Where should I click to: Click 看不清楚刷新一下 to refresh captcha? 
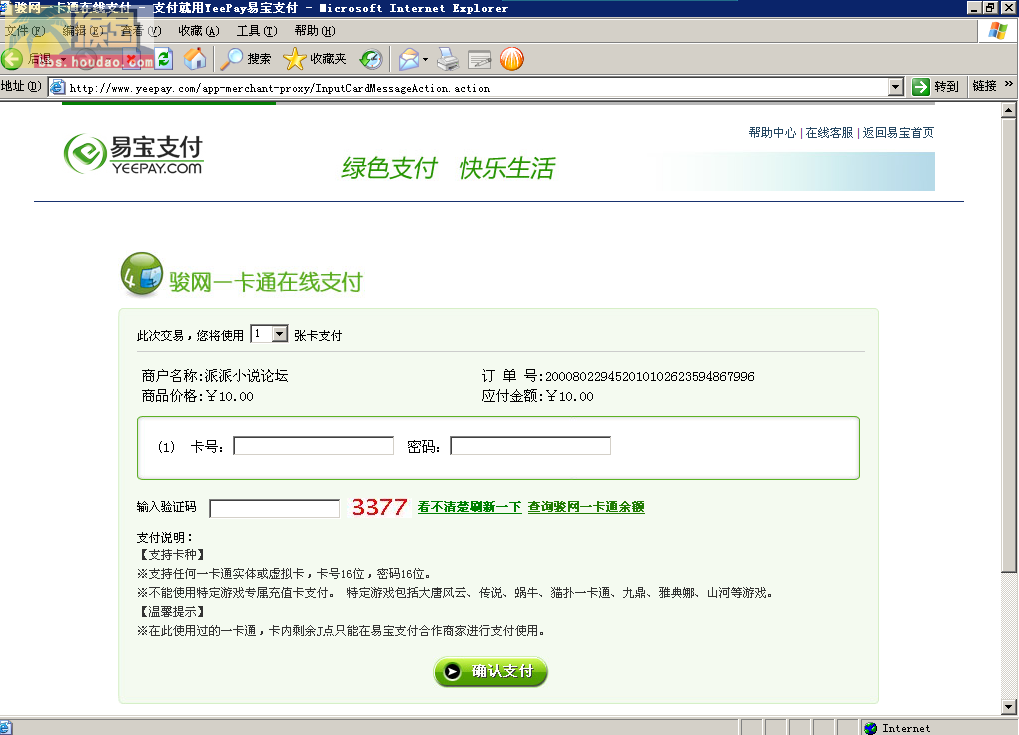tap(469, 507)
